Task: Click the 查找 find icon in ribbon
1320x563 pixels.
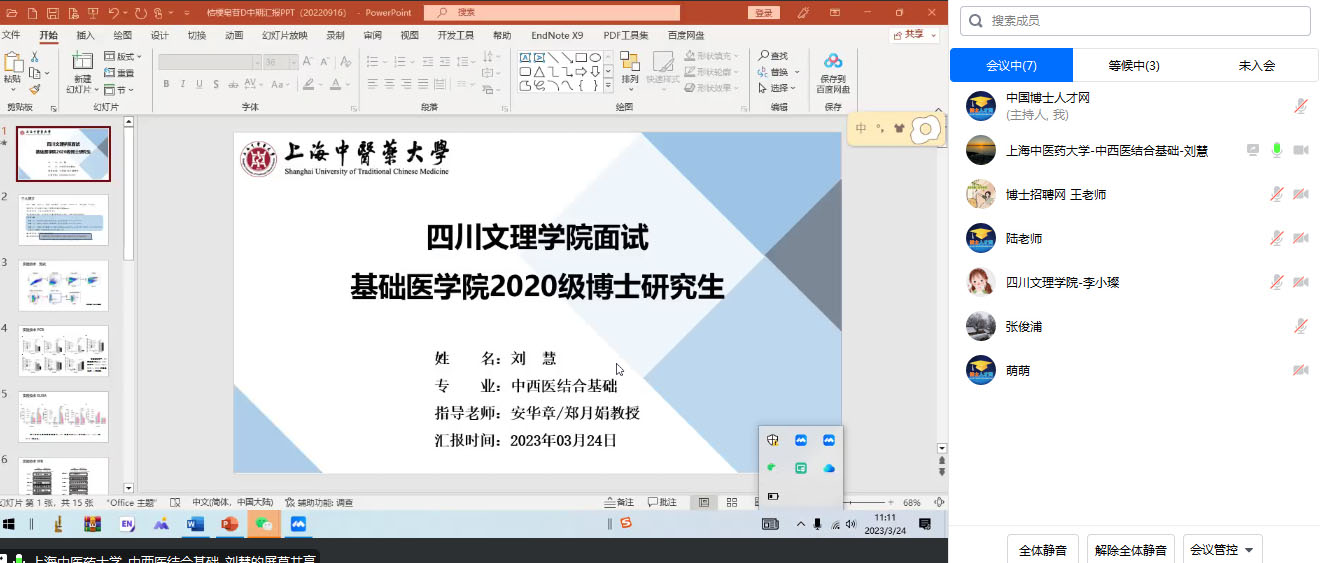Action: (x=773, y=56)
